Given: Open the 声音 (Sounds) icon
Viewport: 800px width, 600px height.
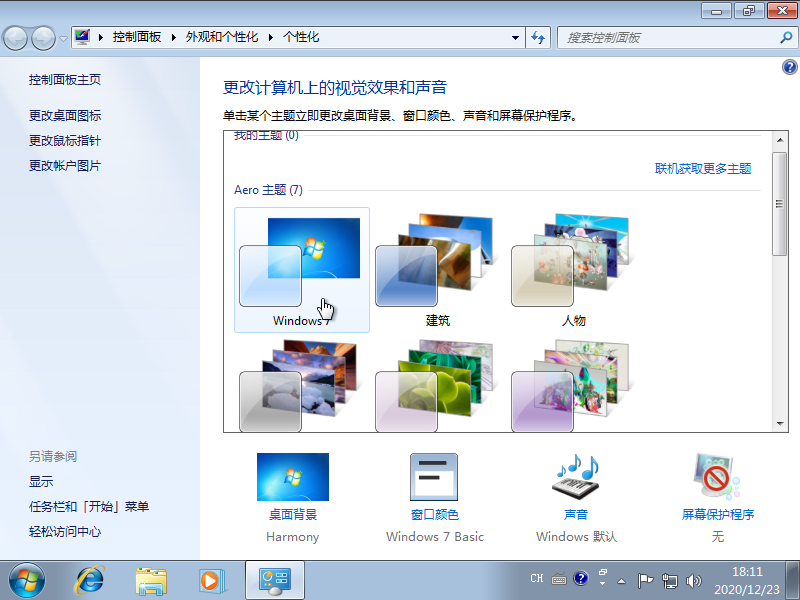Looking at the screenshot, I should tap(575, 478).
